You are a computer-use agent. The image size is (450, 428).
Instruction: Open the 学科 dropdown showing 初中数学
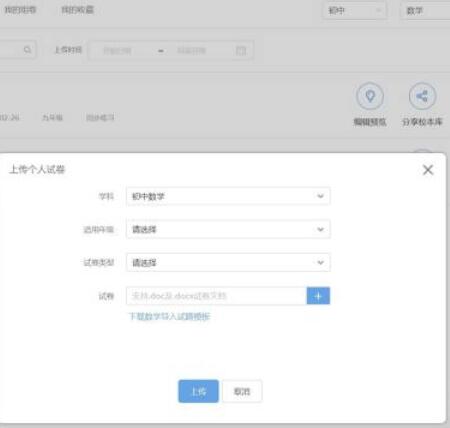(x=228, y=196)
